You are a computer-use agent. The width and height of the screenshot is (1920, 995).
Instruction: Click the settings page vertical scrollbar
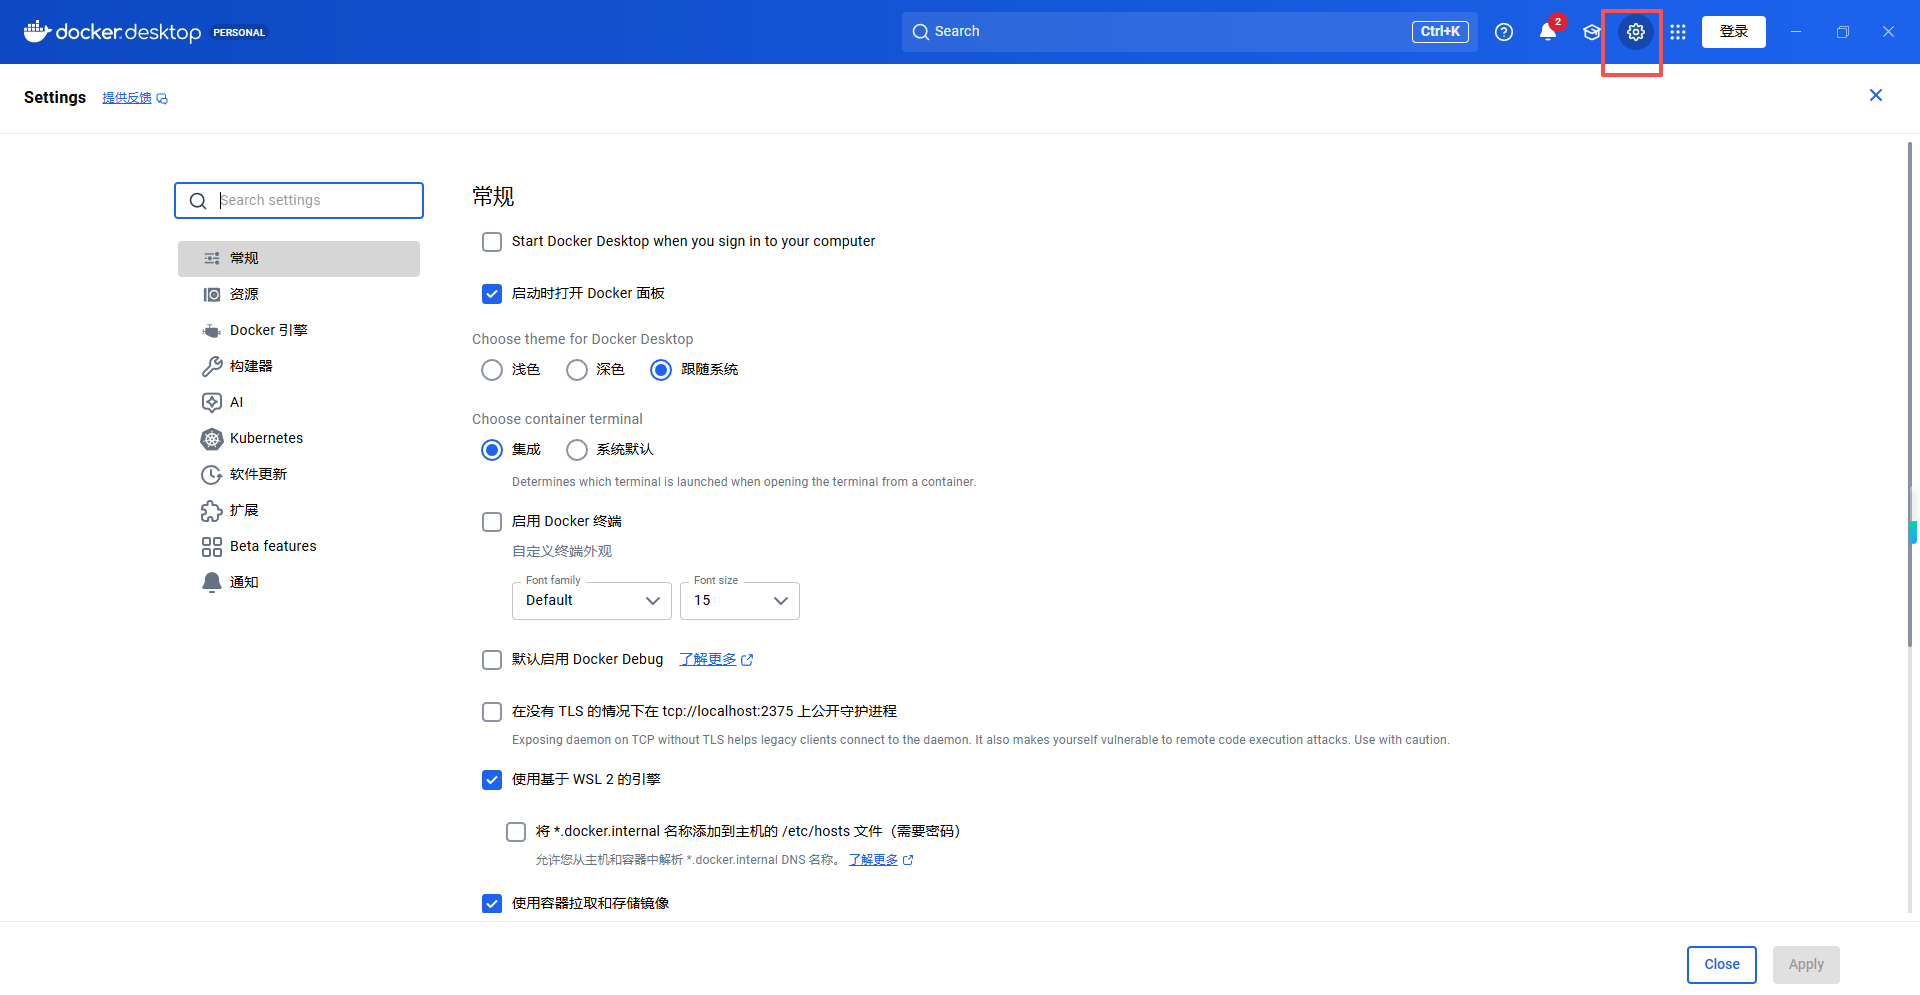point(1910,395)
